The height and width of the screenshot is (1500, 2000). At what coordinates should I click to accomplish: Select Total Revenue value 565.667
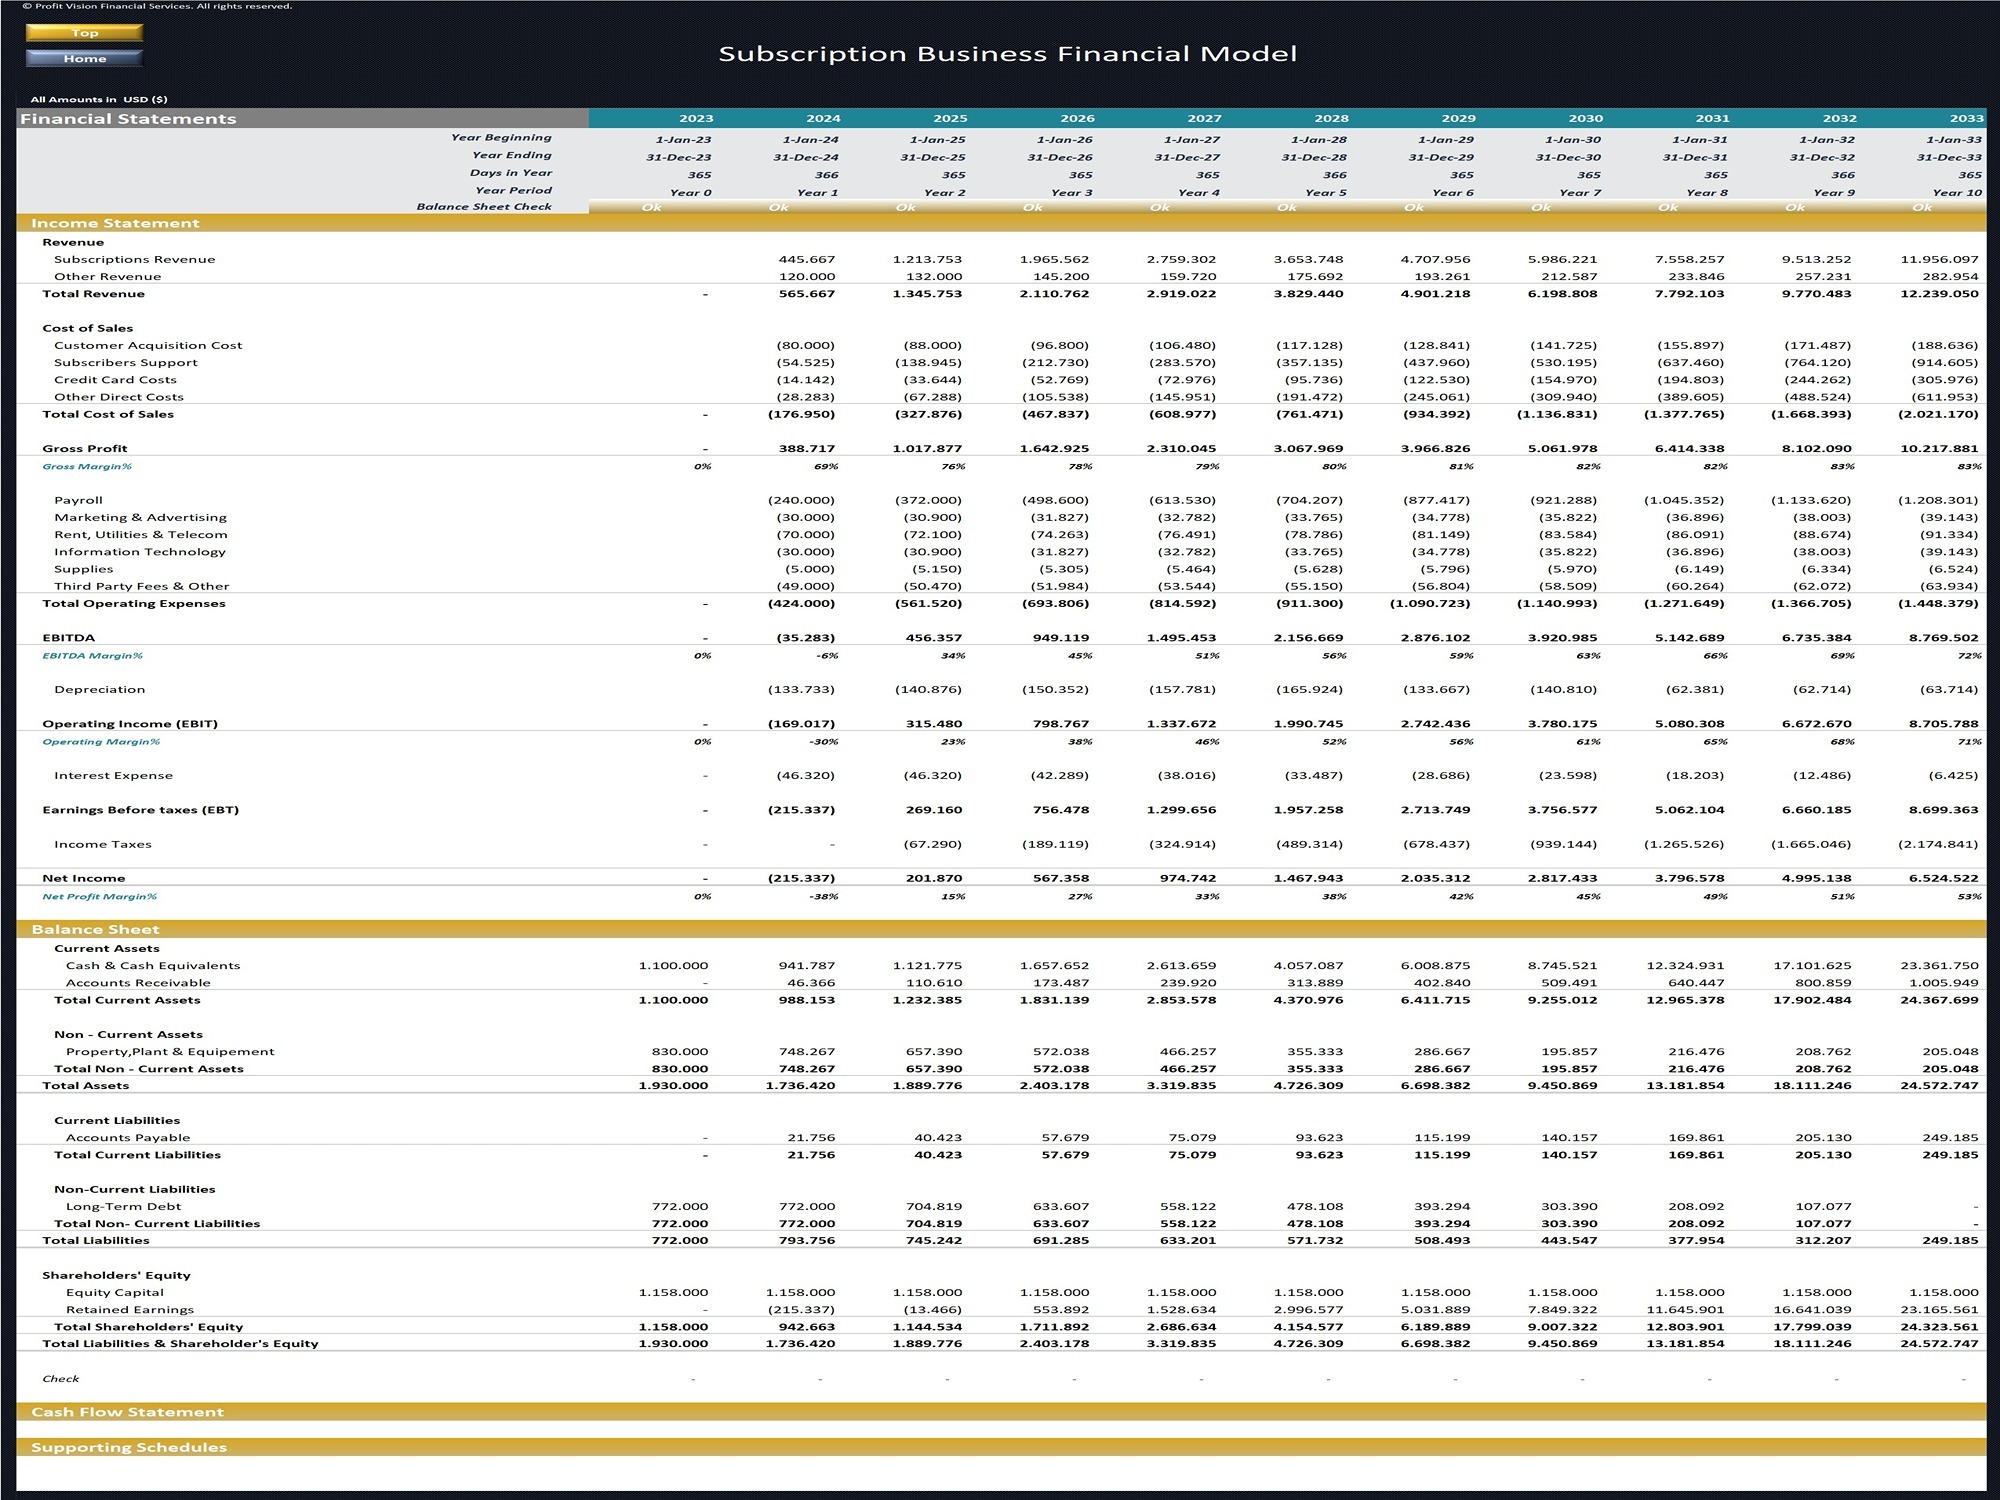806,294
